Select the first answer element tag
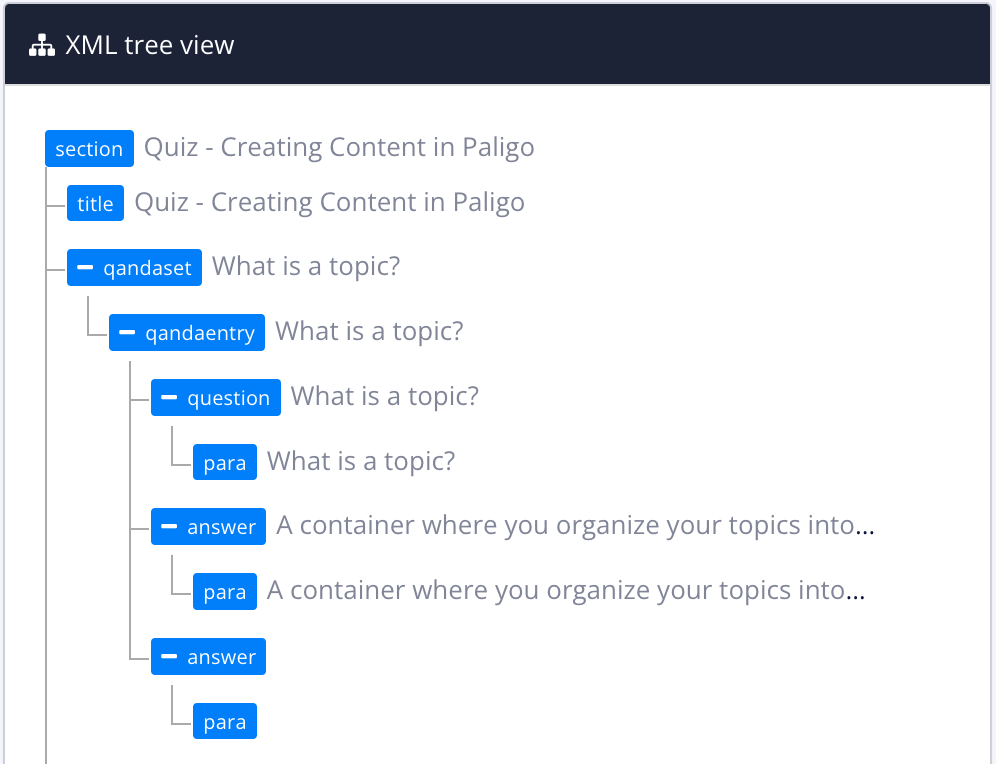996x764 pixels. 220,526
